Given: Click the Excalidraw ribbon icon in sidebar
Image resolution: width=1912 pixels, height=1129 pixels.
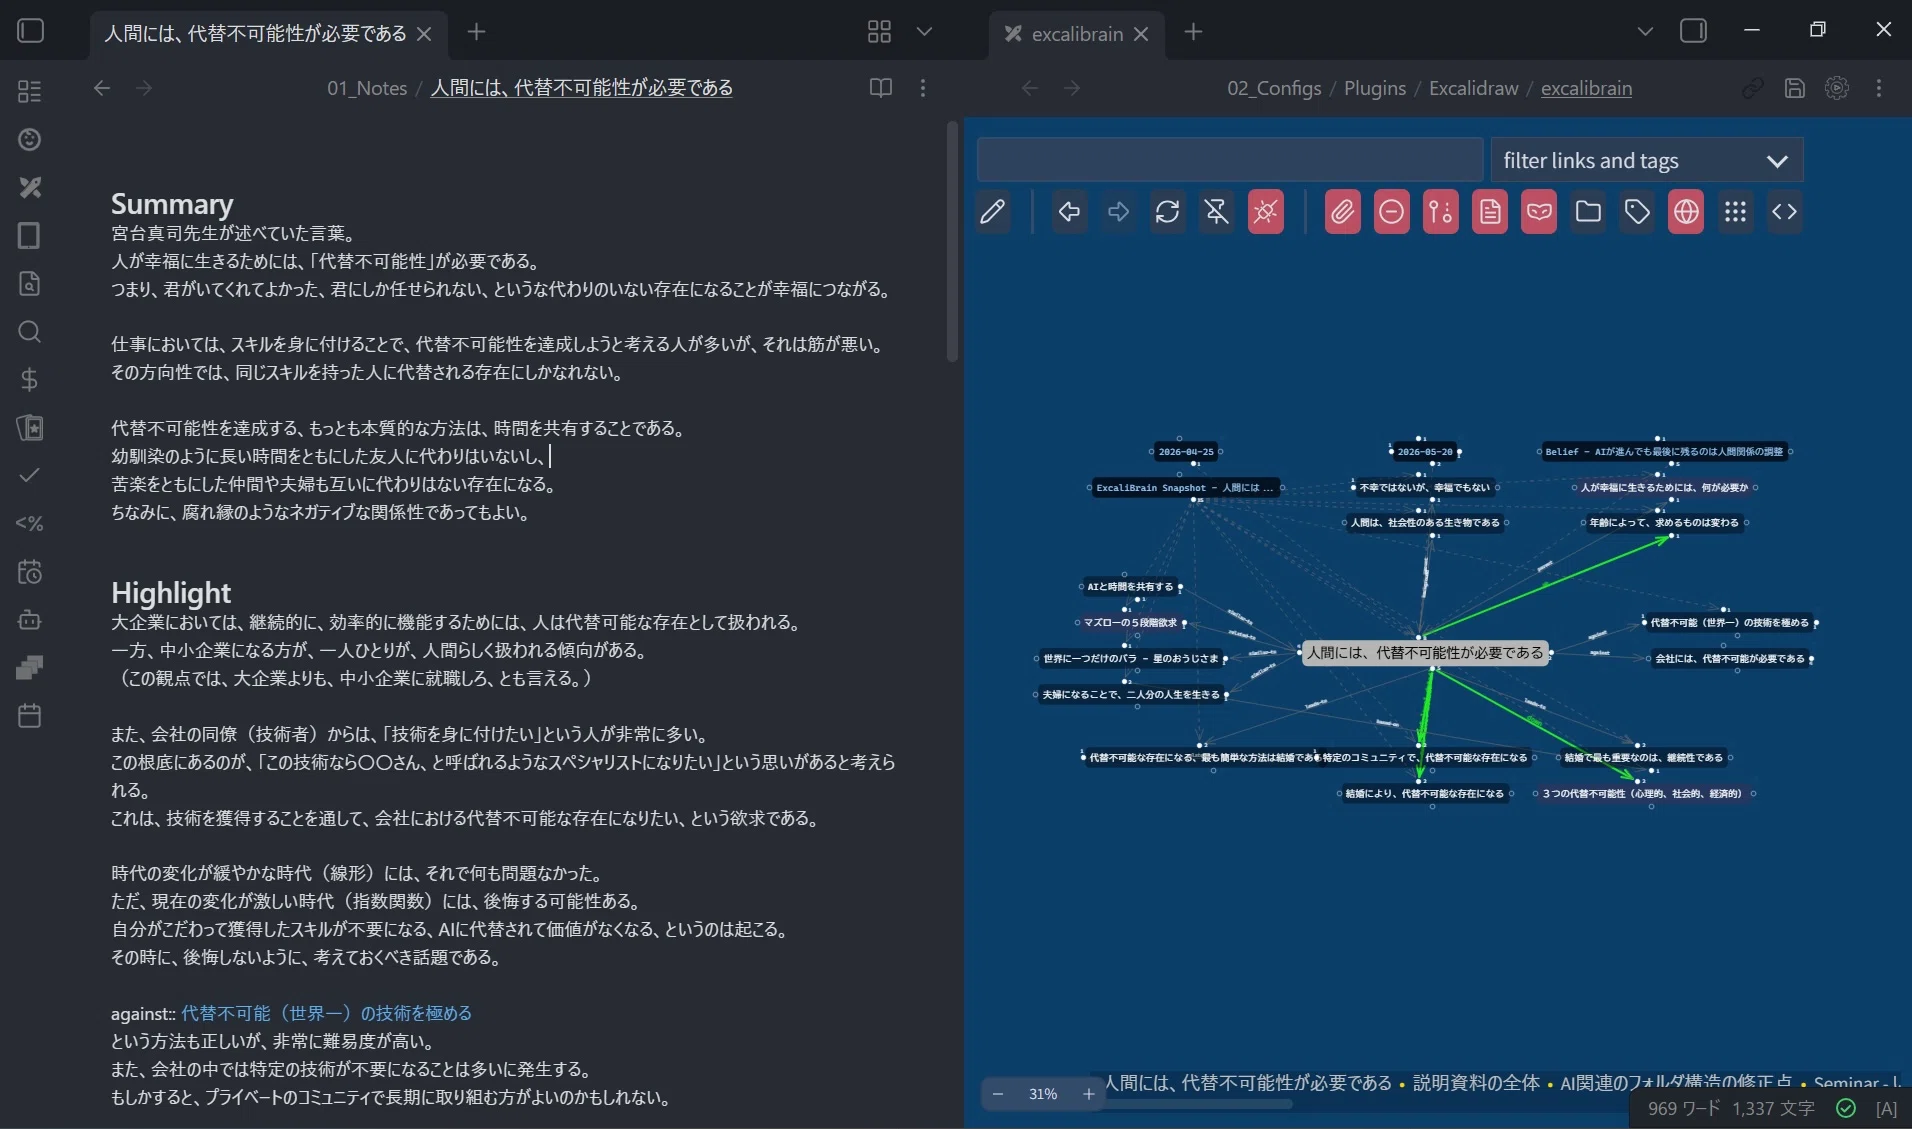Looking at the screenshot, I should tap(30, 187).
